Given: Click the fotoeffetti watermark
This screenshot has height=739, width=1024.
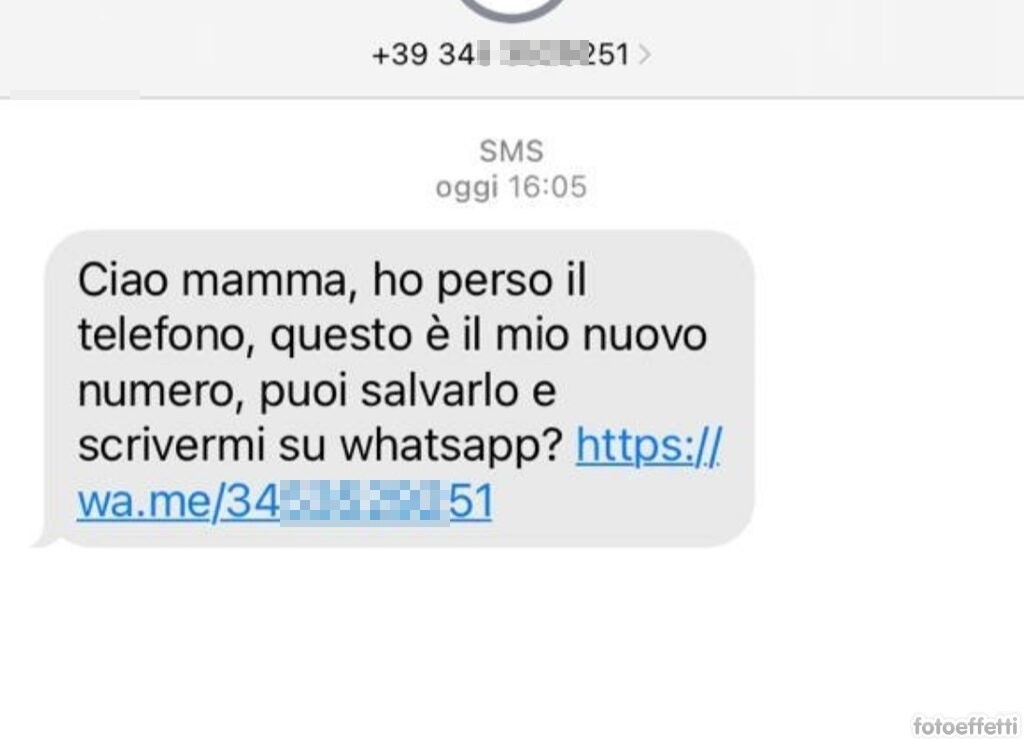Looking at the screenshot, I should tap(965, 725).
